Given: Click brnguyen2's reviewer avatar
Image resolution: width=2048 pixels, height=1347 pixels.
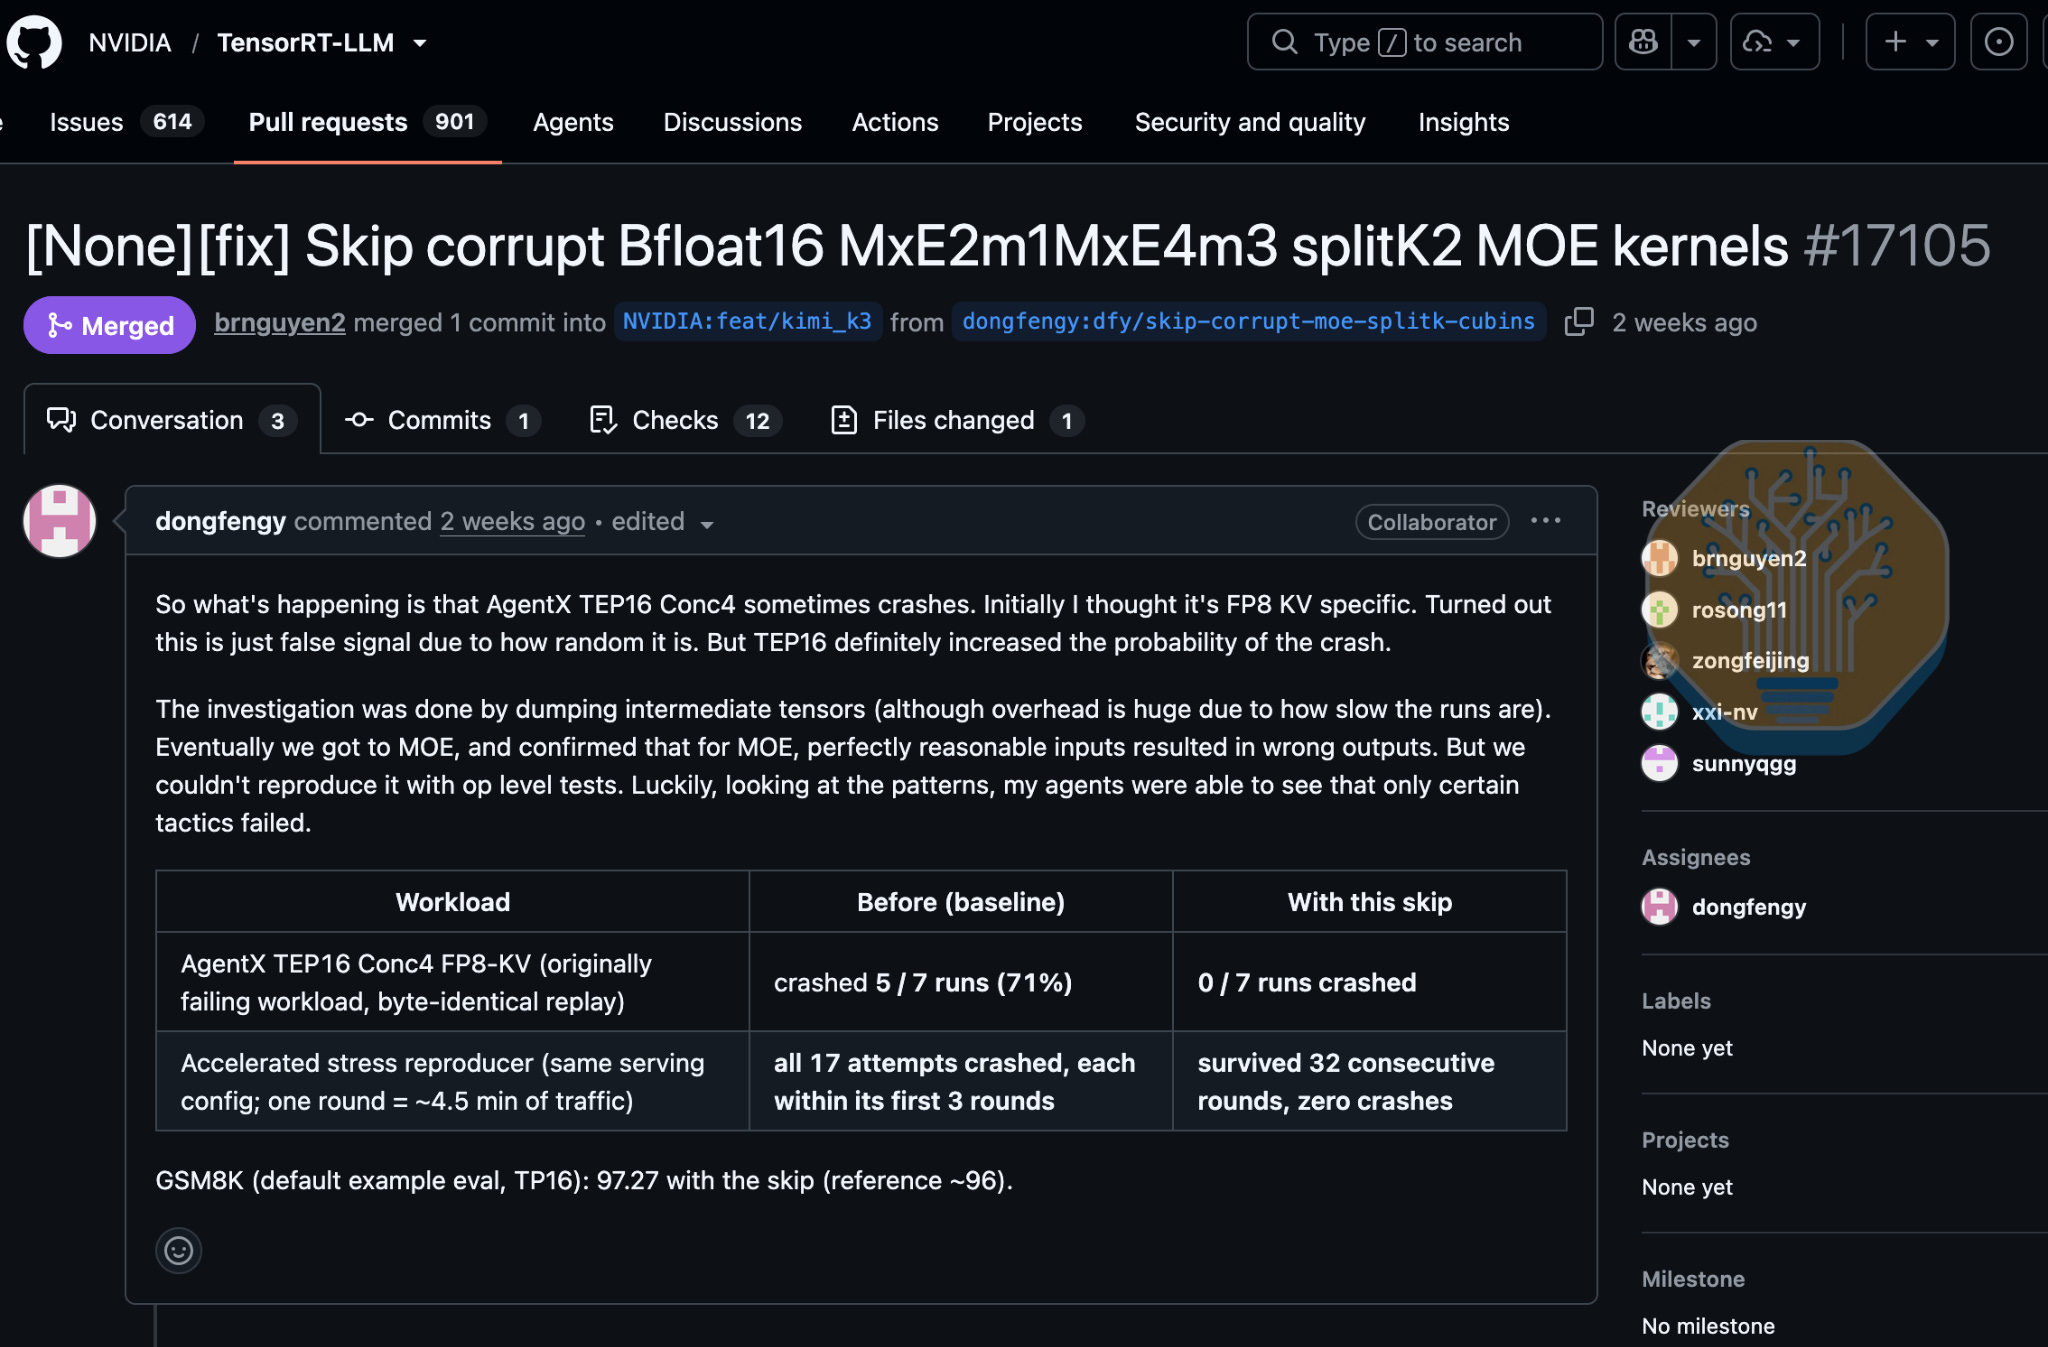Looking at the screenshot, I should coord(1660,558).
